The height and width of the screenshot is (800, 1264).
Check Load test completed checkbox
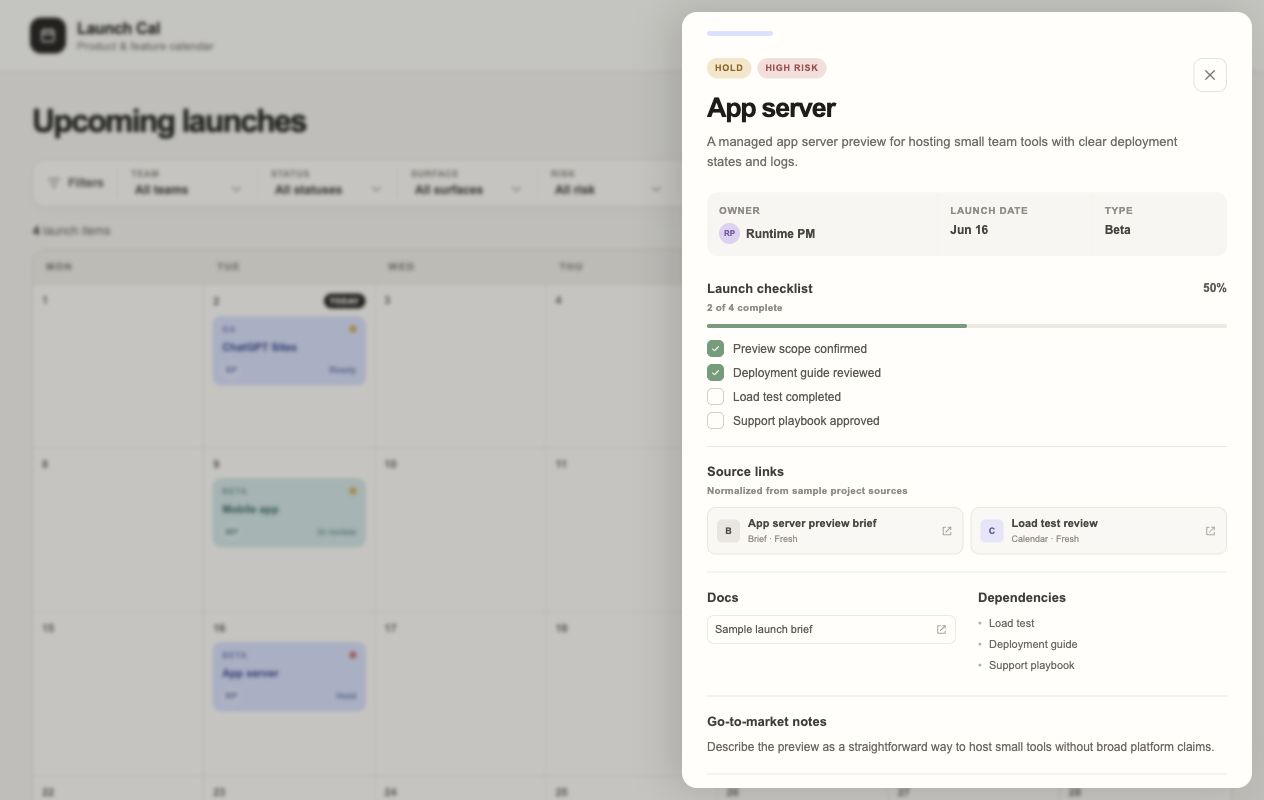click(715, 397)
